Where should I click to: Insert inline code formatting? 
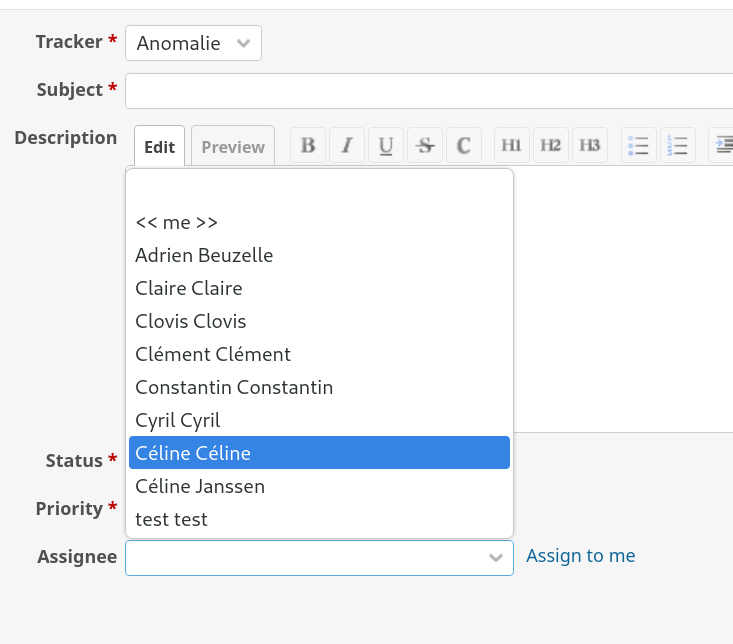click(x=464, y=145)
